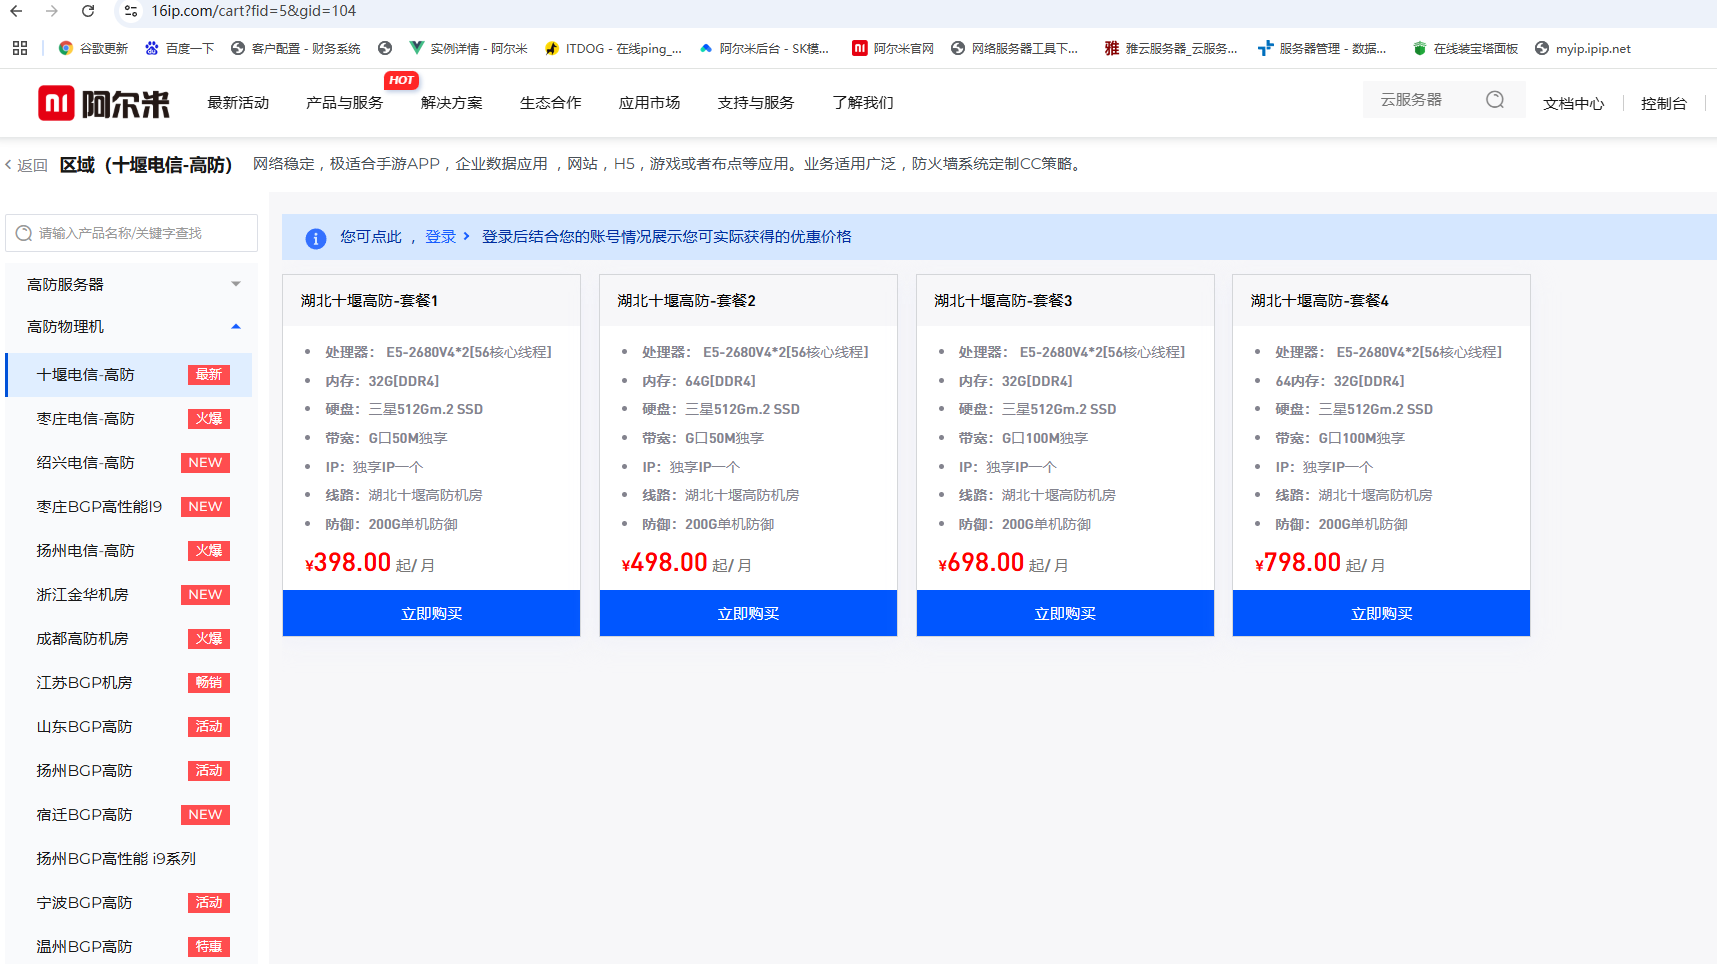This screenshot has width=1717, height=964.
Task: Open the 解决方案 menu
Action: tap(452, 103)
